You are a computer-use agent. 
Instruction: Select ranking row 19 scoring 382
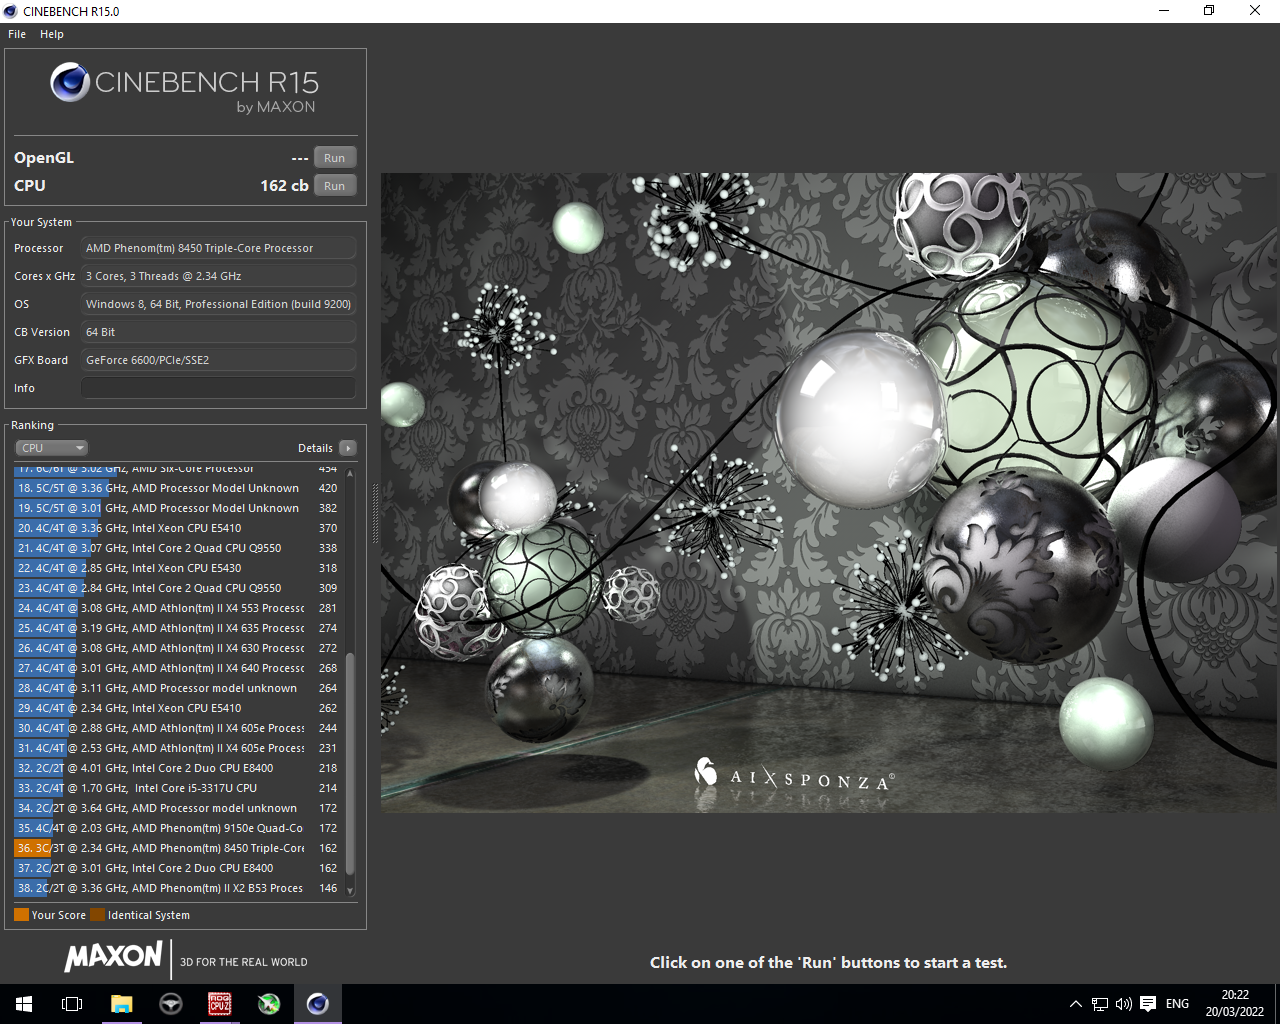[178, 508]
